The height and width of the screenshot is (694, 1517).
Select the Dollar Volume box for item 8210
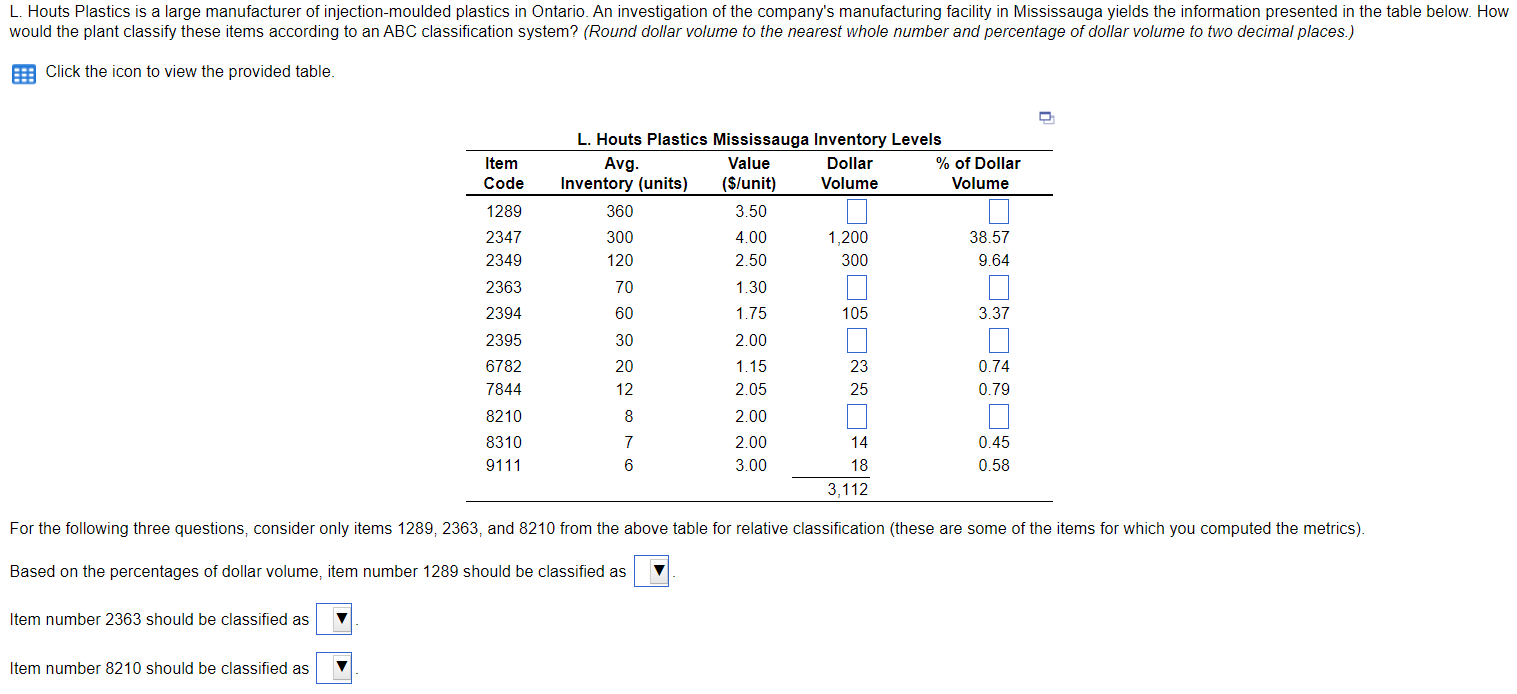[856, 416]
